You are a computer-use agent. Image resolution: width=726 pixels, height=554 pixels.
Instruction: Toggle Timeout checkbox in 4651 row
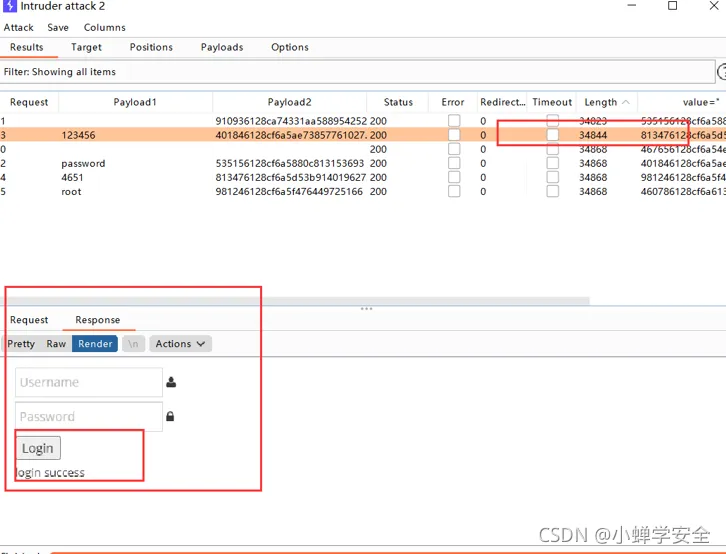[552, 177]
